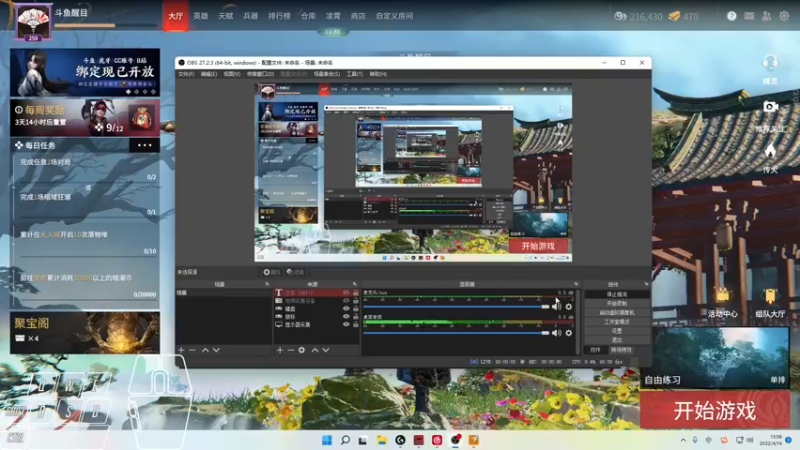Click the 精灵 headset assistant icon
The width and height of the screenshot is (800, 450).
tap(770, 63)
